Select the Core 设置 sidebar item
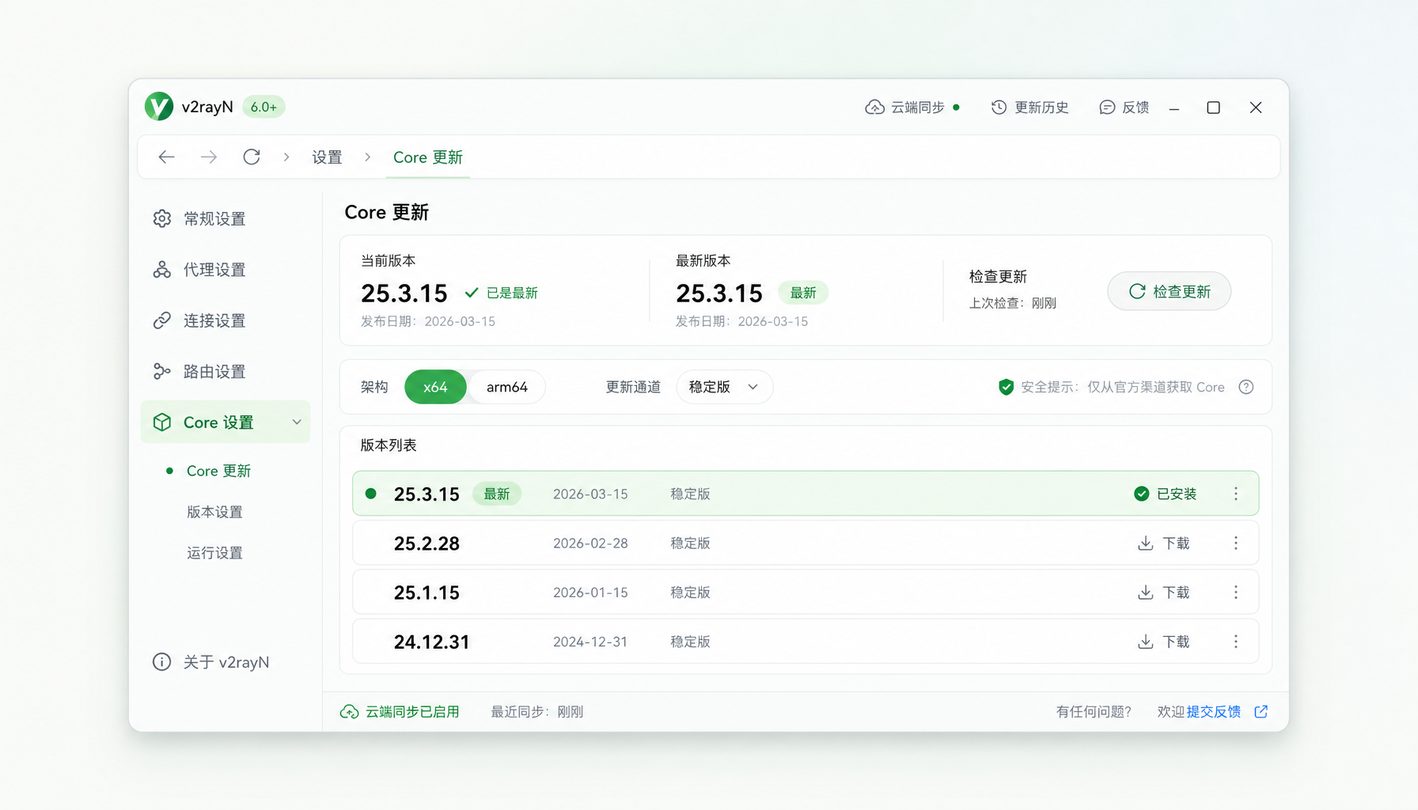Image resolution: width=1418 pixels, height=810 pixels. pos(225,422)
